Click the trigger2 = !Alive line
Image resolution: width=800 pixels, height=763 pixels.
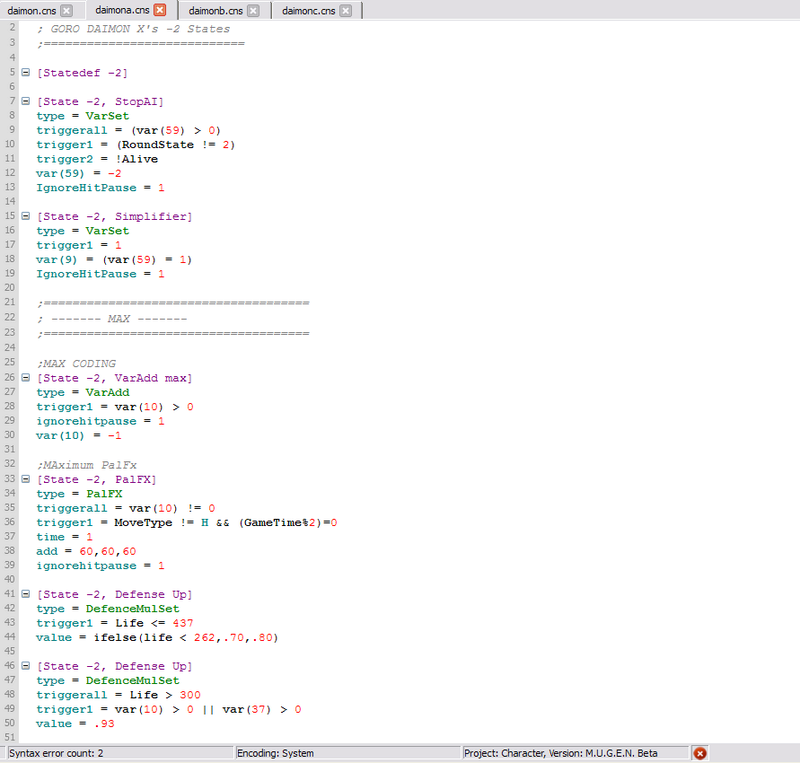pos(97,159)
